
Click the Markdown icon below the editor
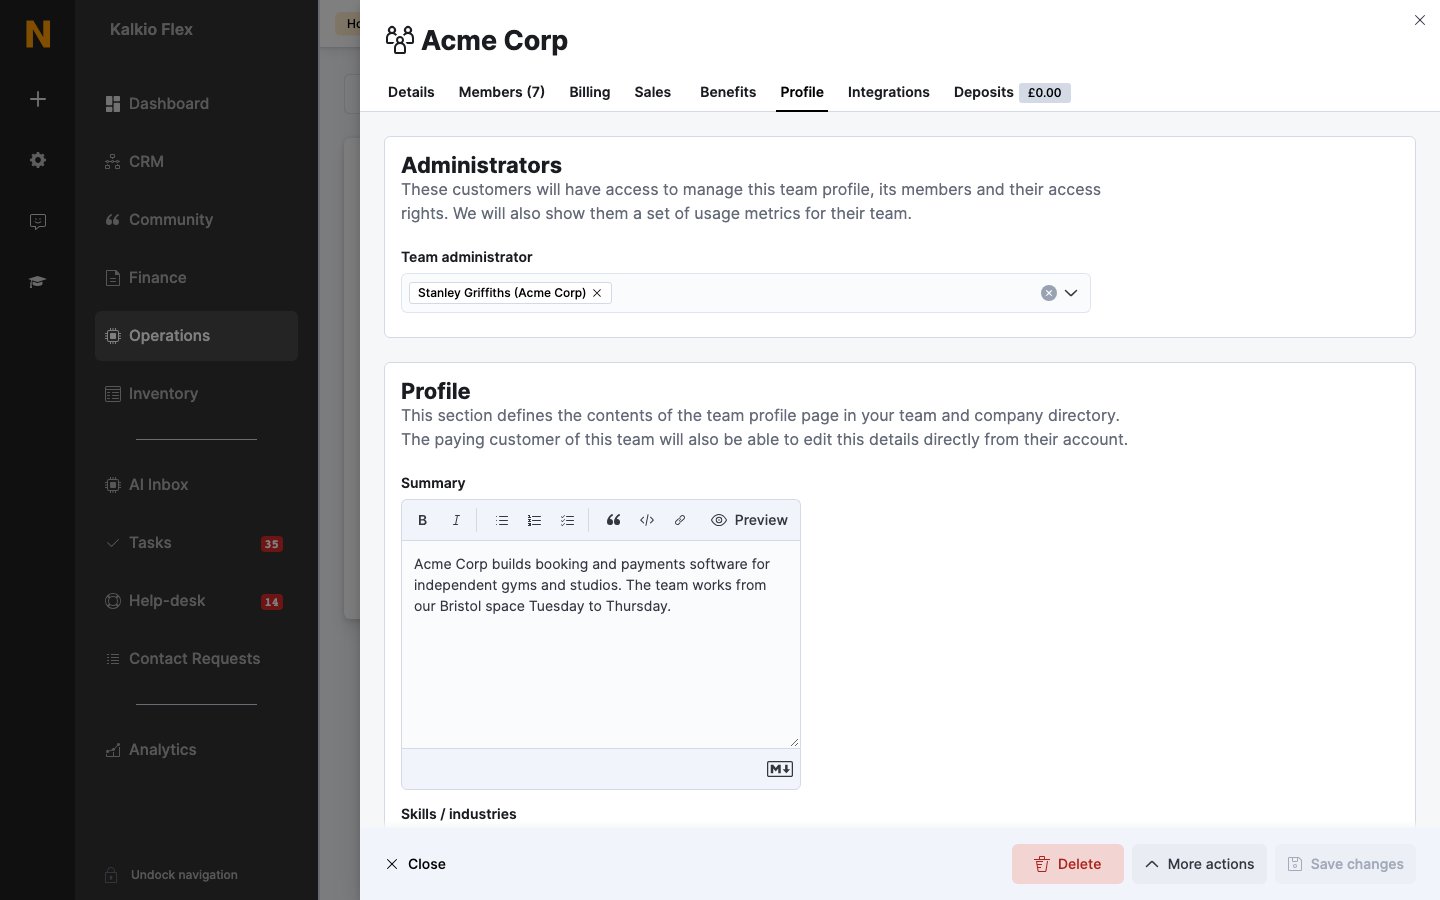[x=780, y=769]
